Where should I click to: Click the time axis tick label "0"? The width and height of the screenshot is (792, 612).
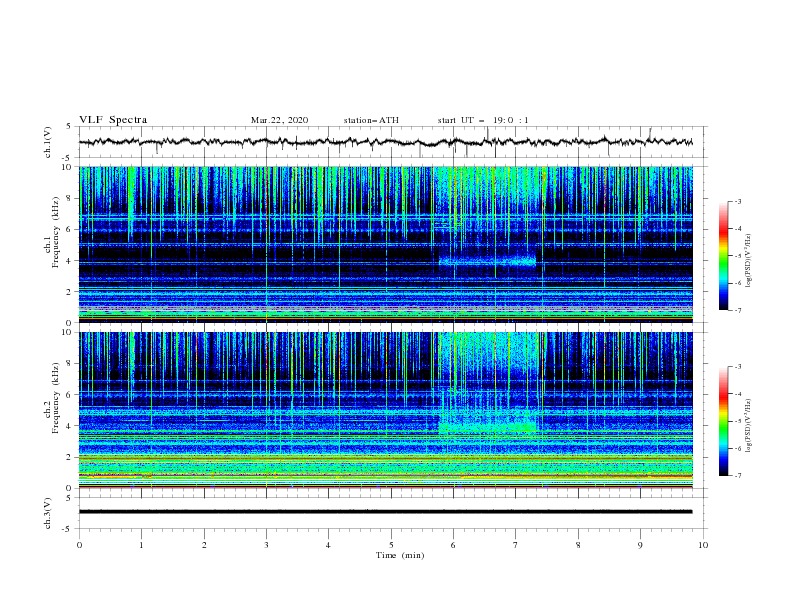click(x=79, y=545)
